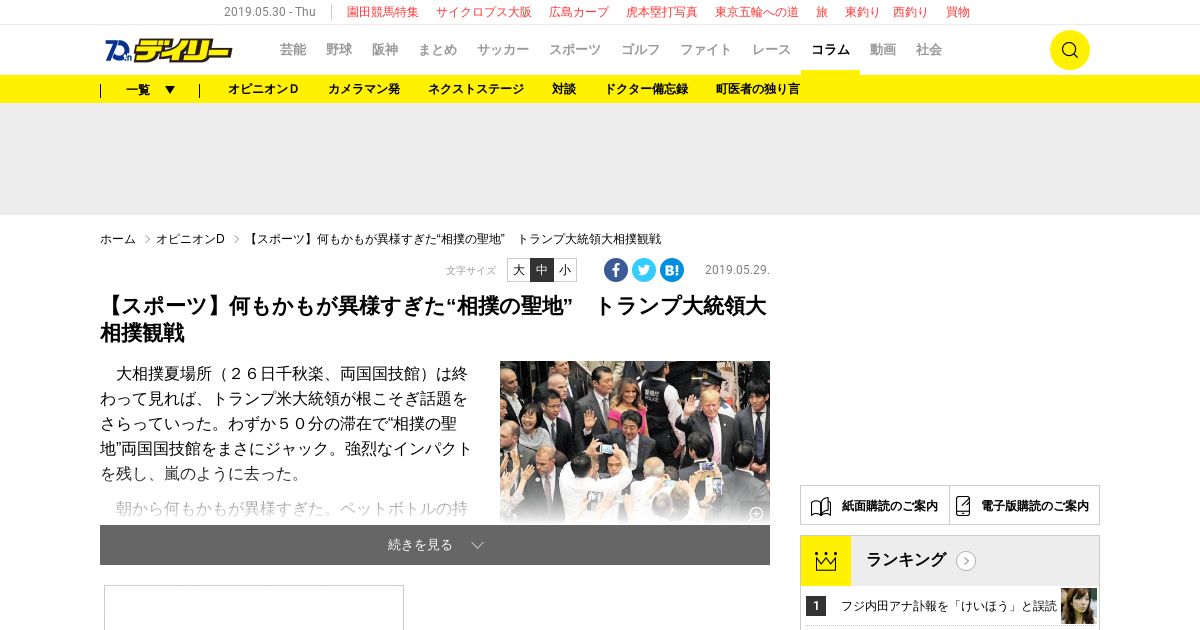The image size is (1200, 630).
Task: Go to オピニオンD submenu
Action: 264,89
